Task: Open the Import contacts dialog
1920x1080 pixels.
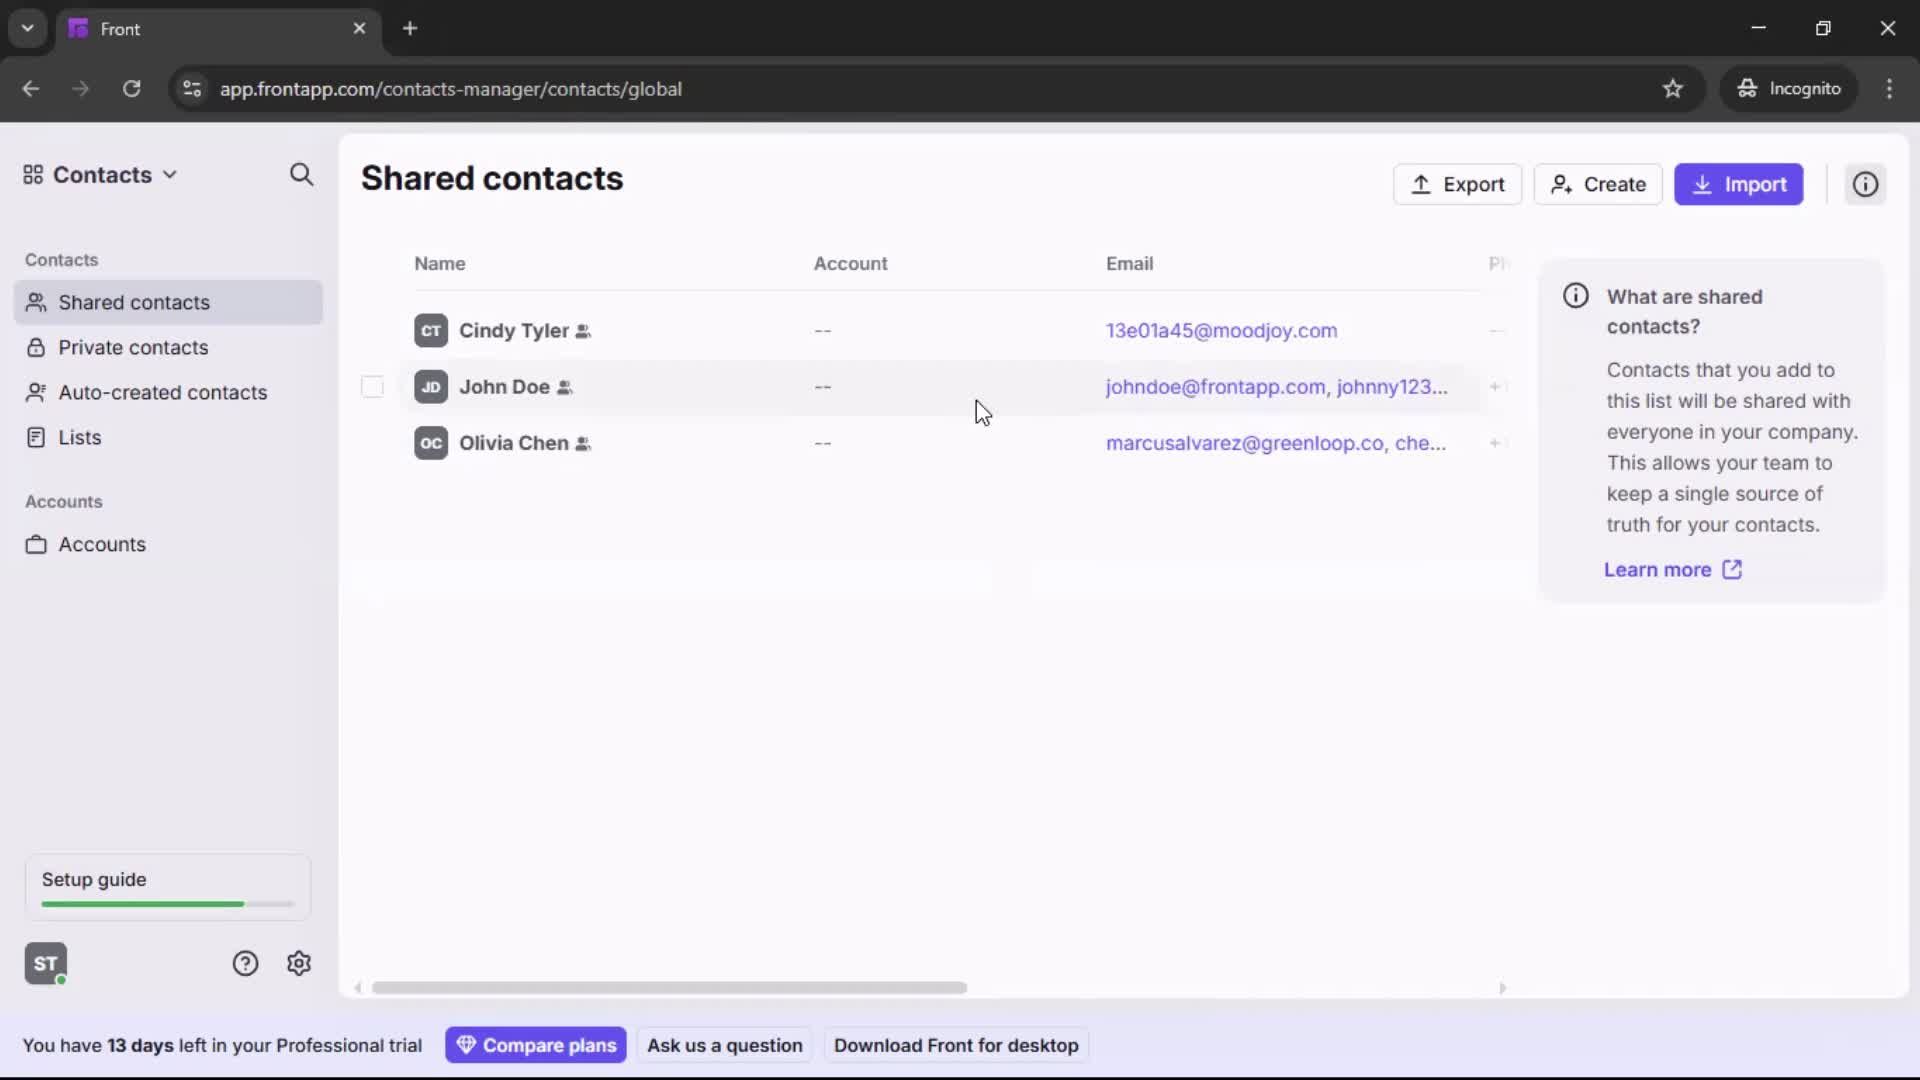Action: pyautogui.click(x=1740, y=184)
